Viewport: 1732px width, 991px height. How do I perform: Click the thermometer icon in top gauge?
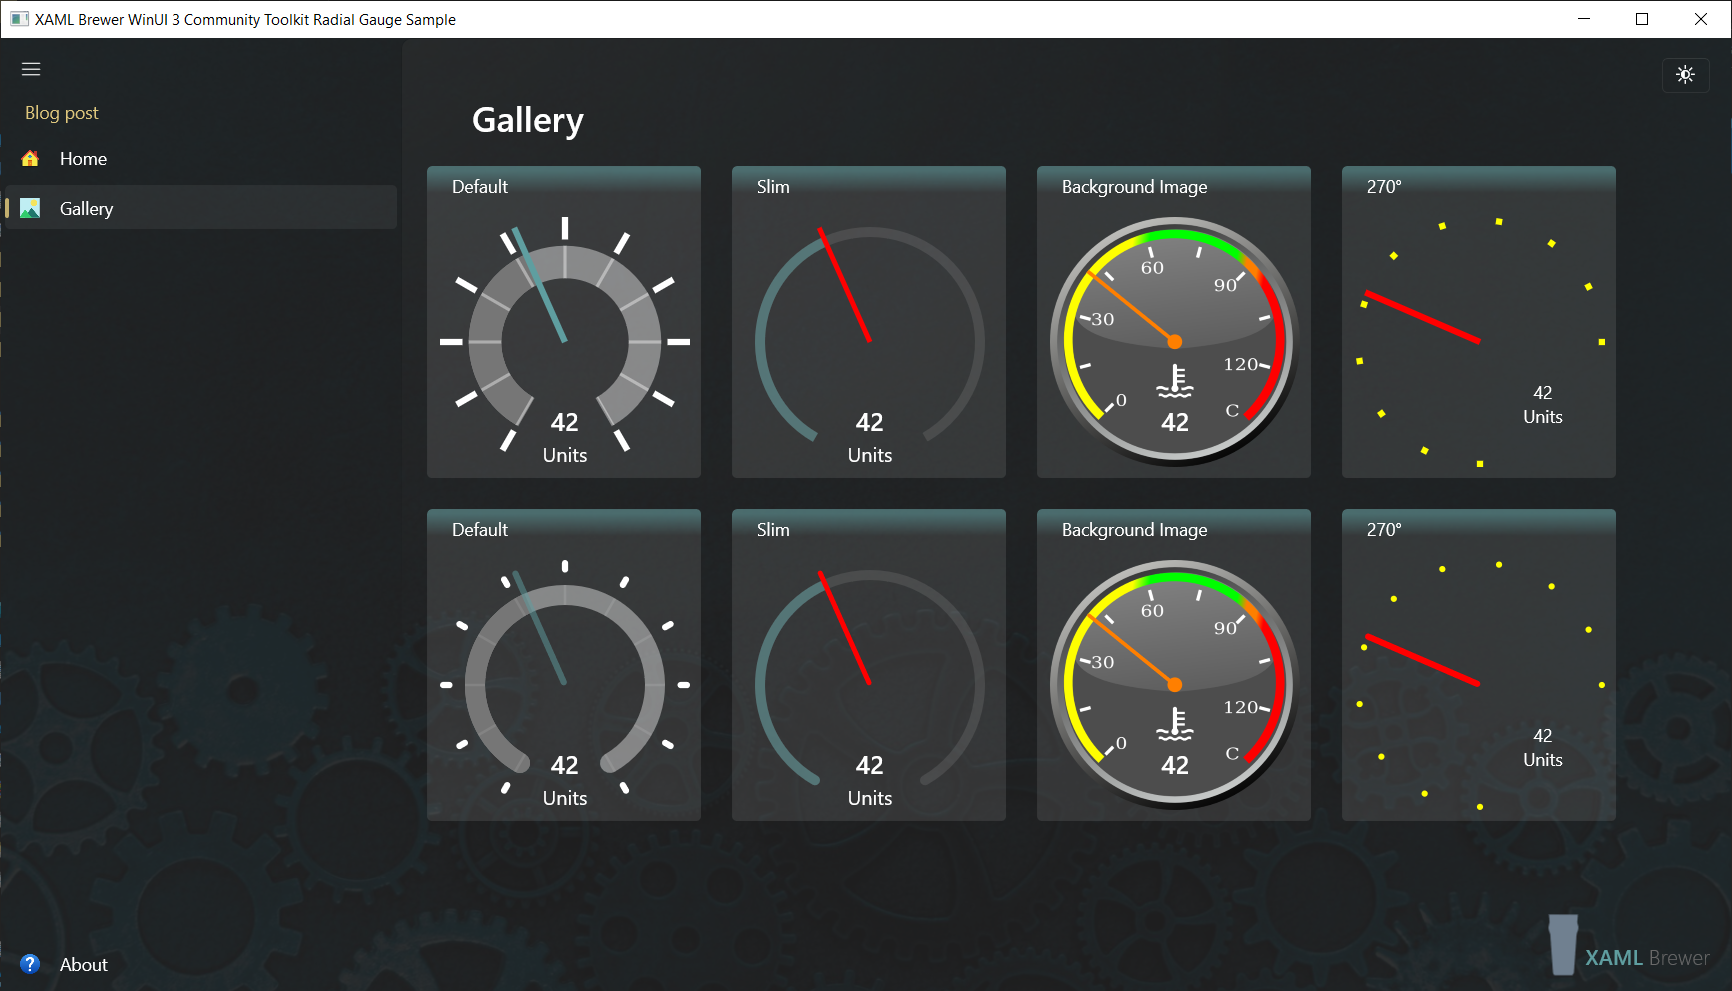tap(1175, 382)
